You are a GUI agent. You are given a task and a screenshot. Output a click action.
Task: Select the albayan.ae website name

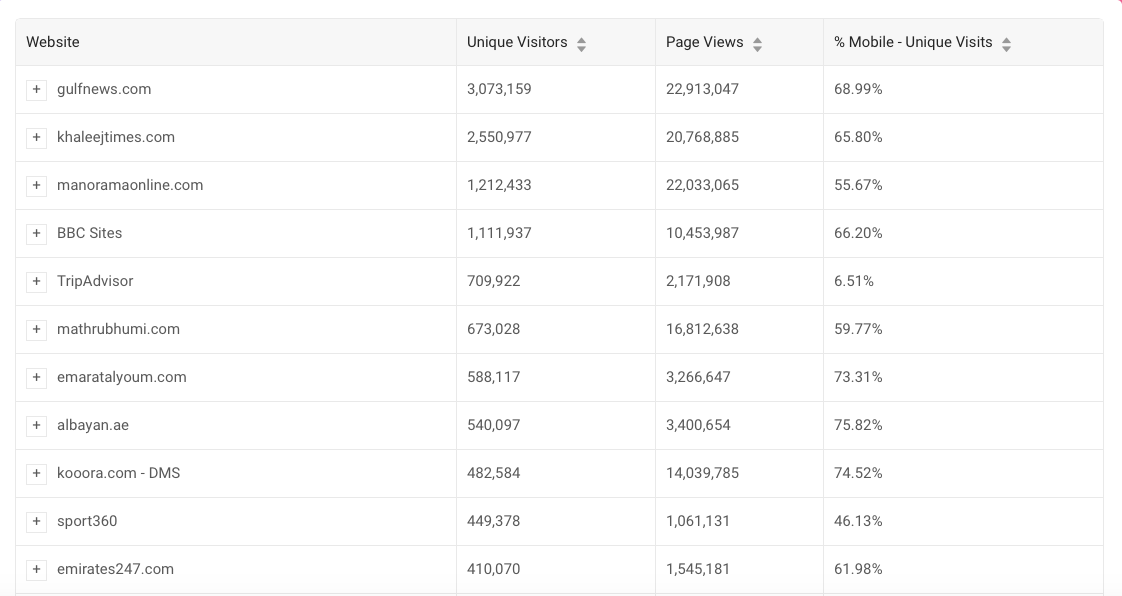click(93, 425)
